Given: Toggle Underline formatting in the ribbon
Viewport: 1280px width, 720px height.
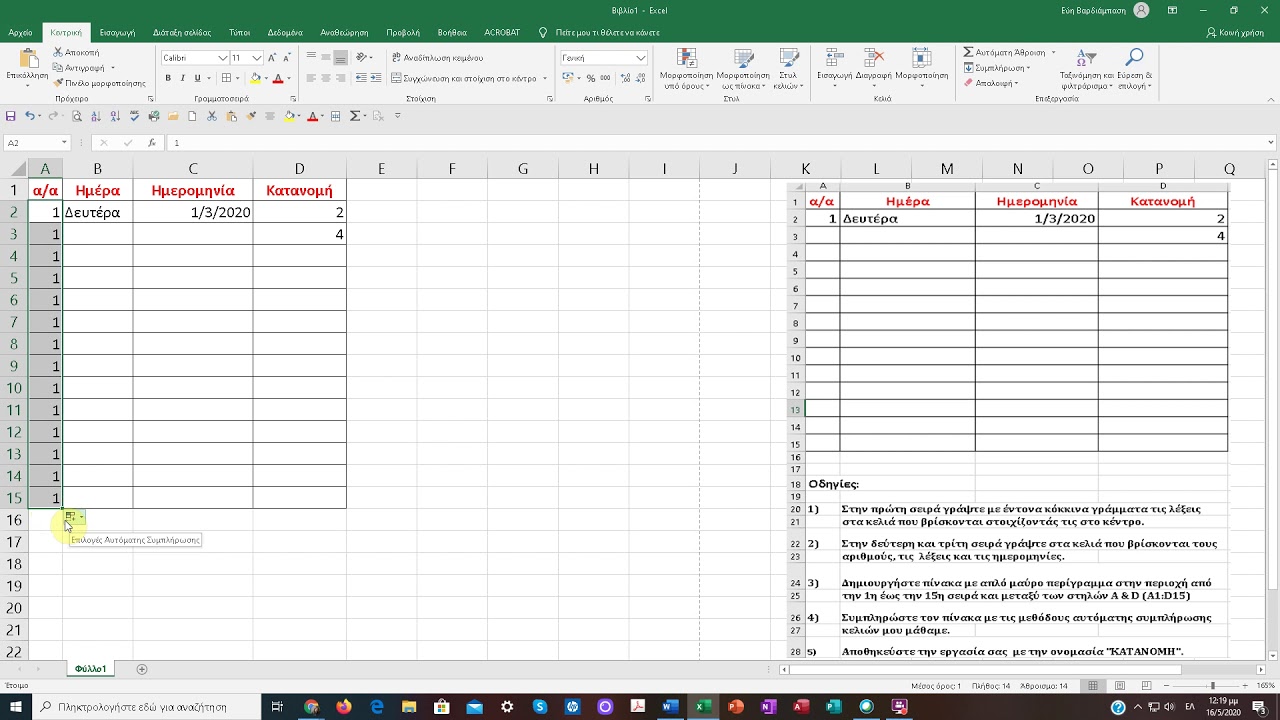Looking at the screenshot, I should coord(197,78).
